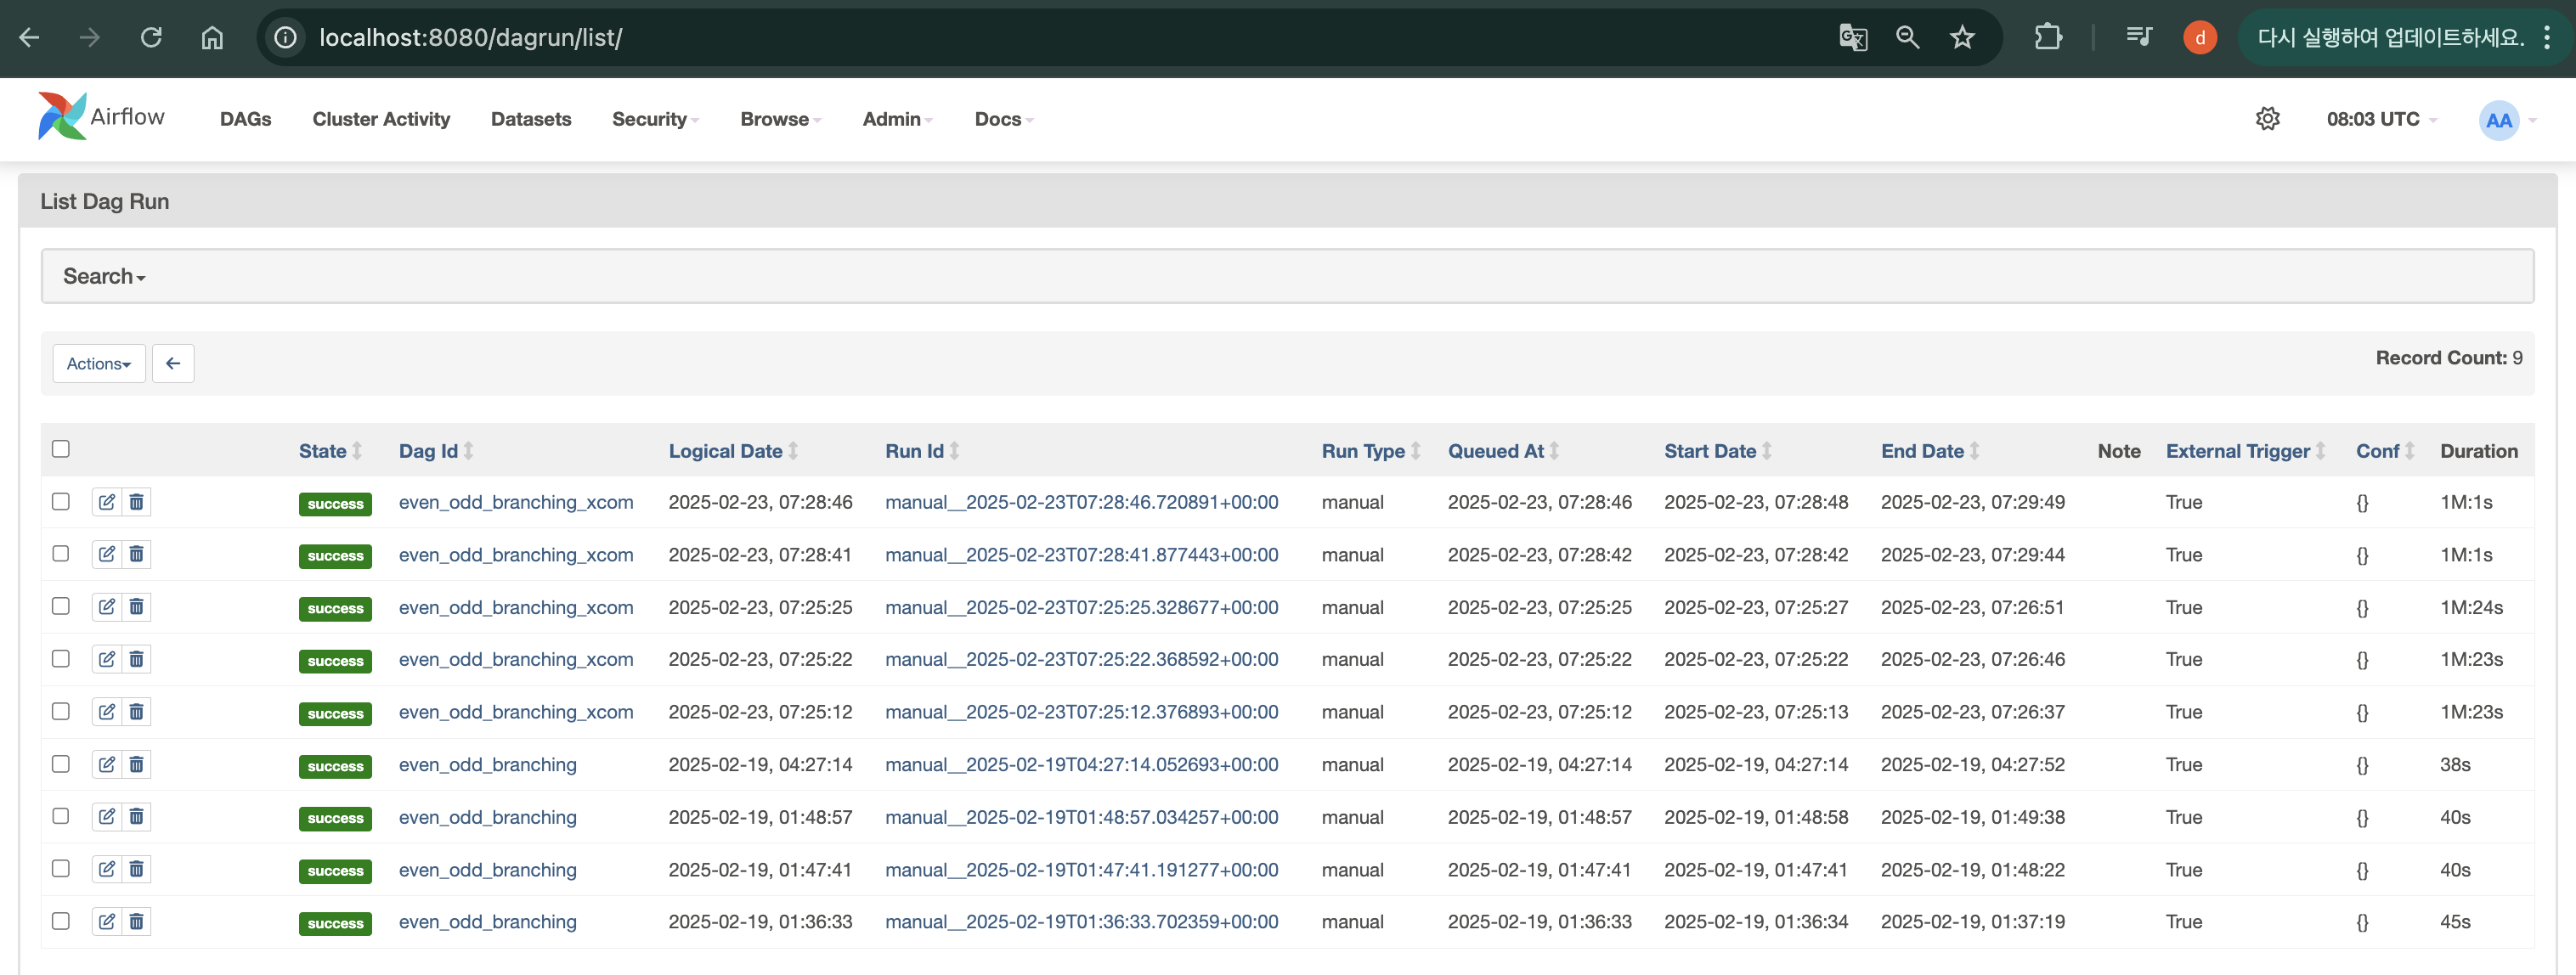Viewport: 2576px width, 975px height.
Task: Edit the run with 45s duration
Action: (107, 921)
